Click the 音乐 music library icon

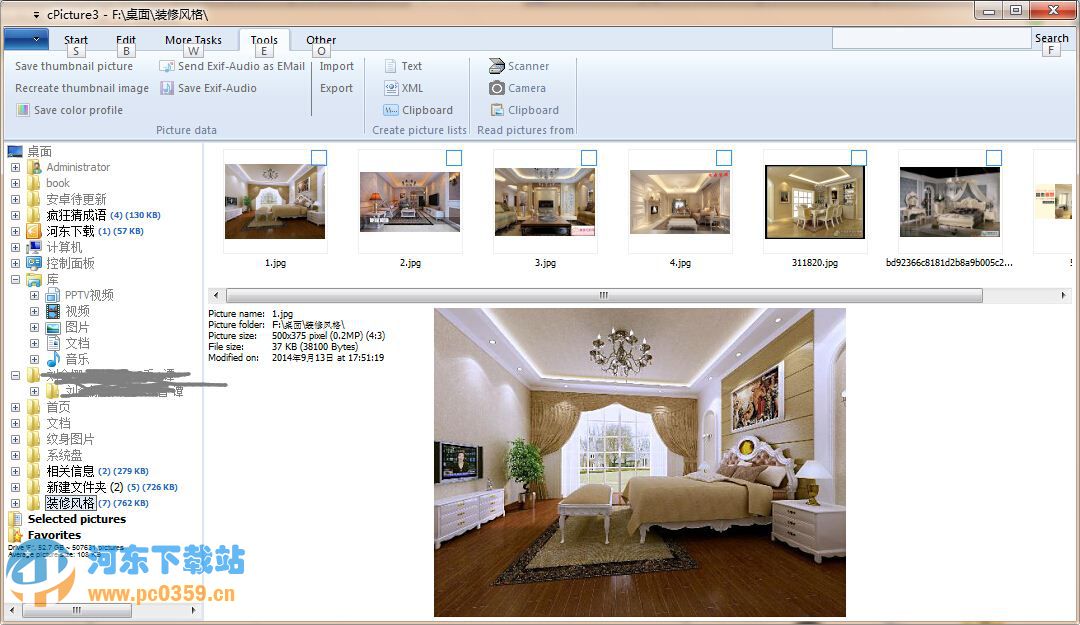pos(53,359)
